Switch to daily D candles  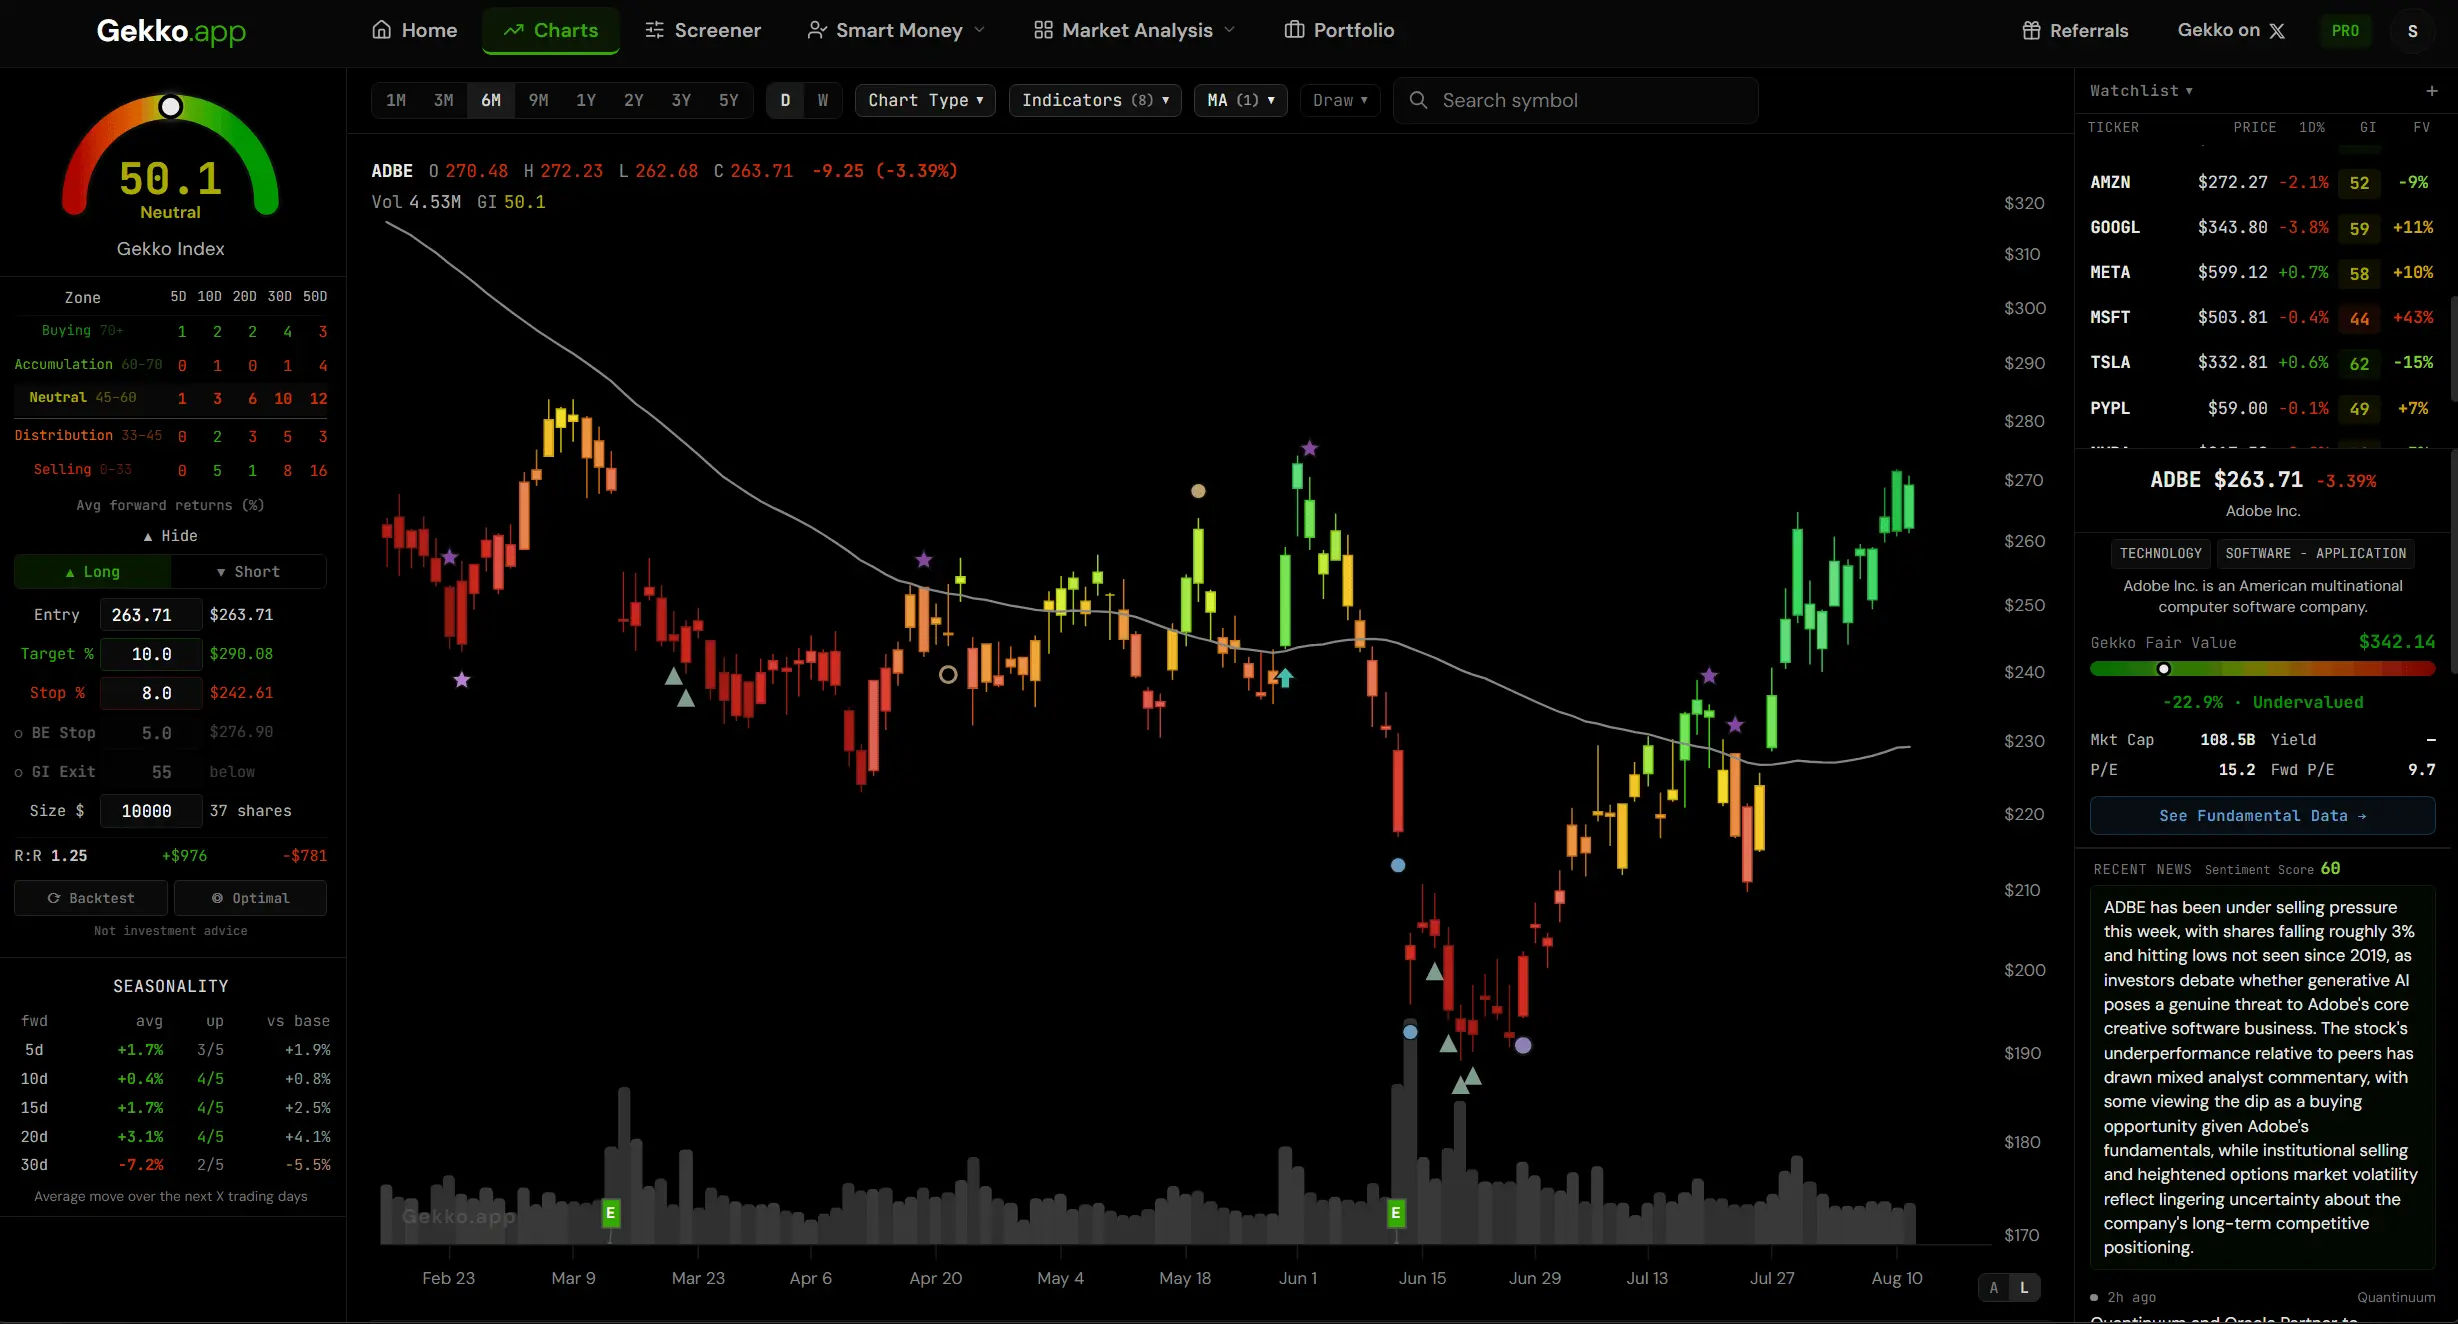pyautogui.click(x=785, y=100)
